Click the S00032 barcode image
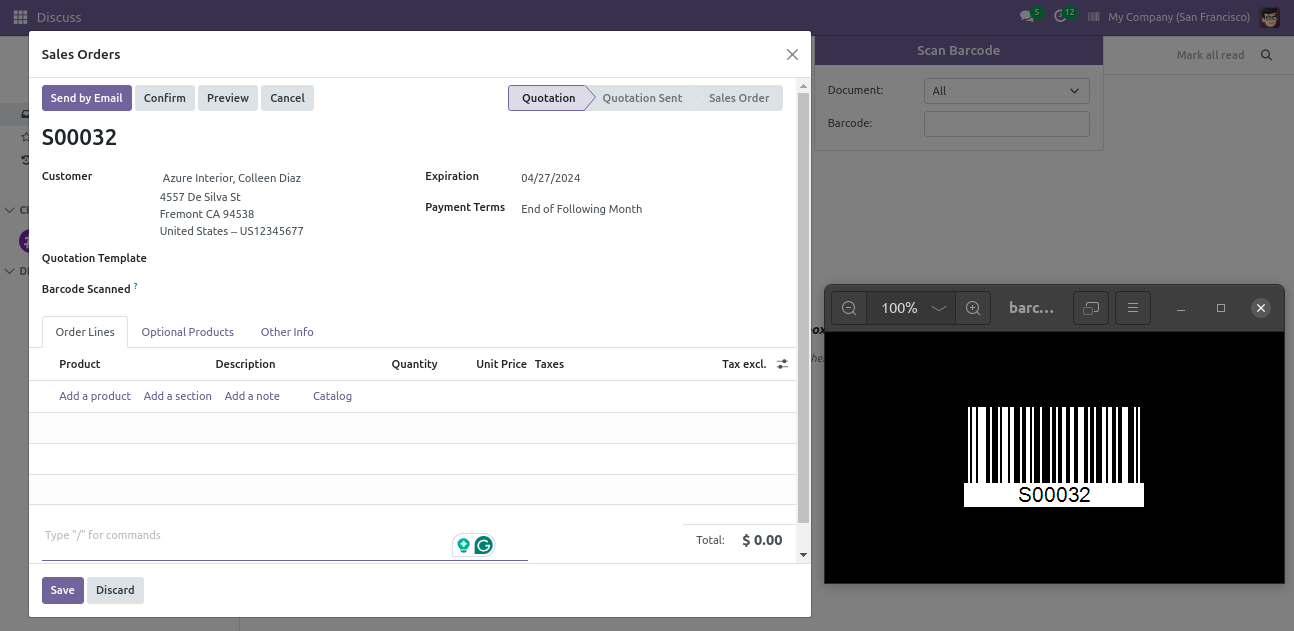 1054,456
